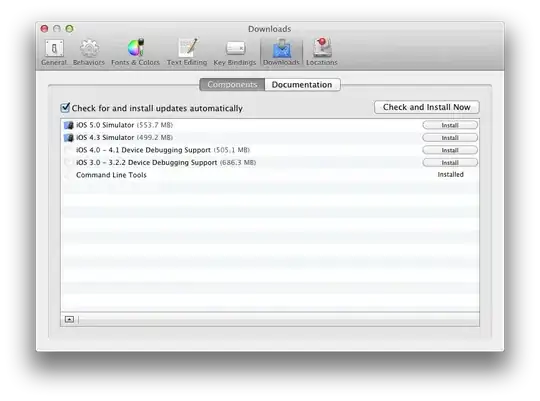Click the iOS 4.3 Simulator icon
The image size is (540, 401).
click(x=69, y=138)
